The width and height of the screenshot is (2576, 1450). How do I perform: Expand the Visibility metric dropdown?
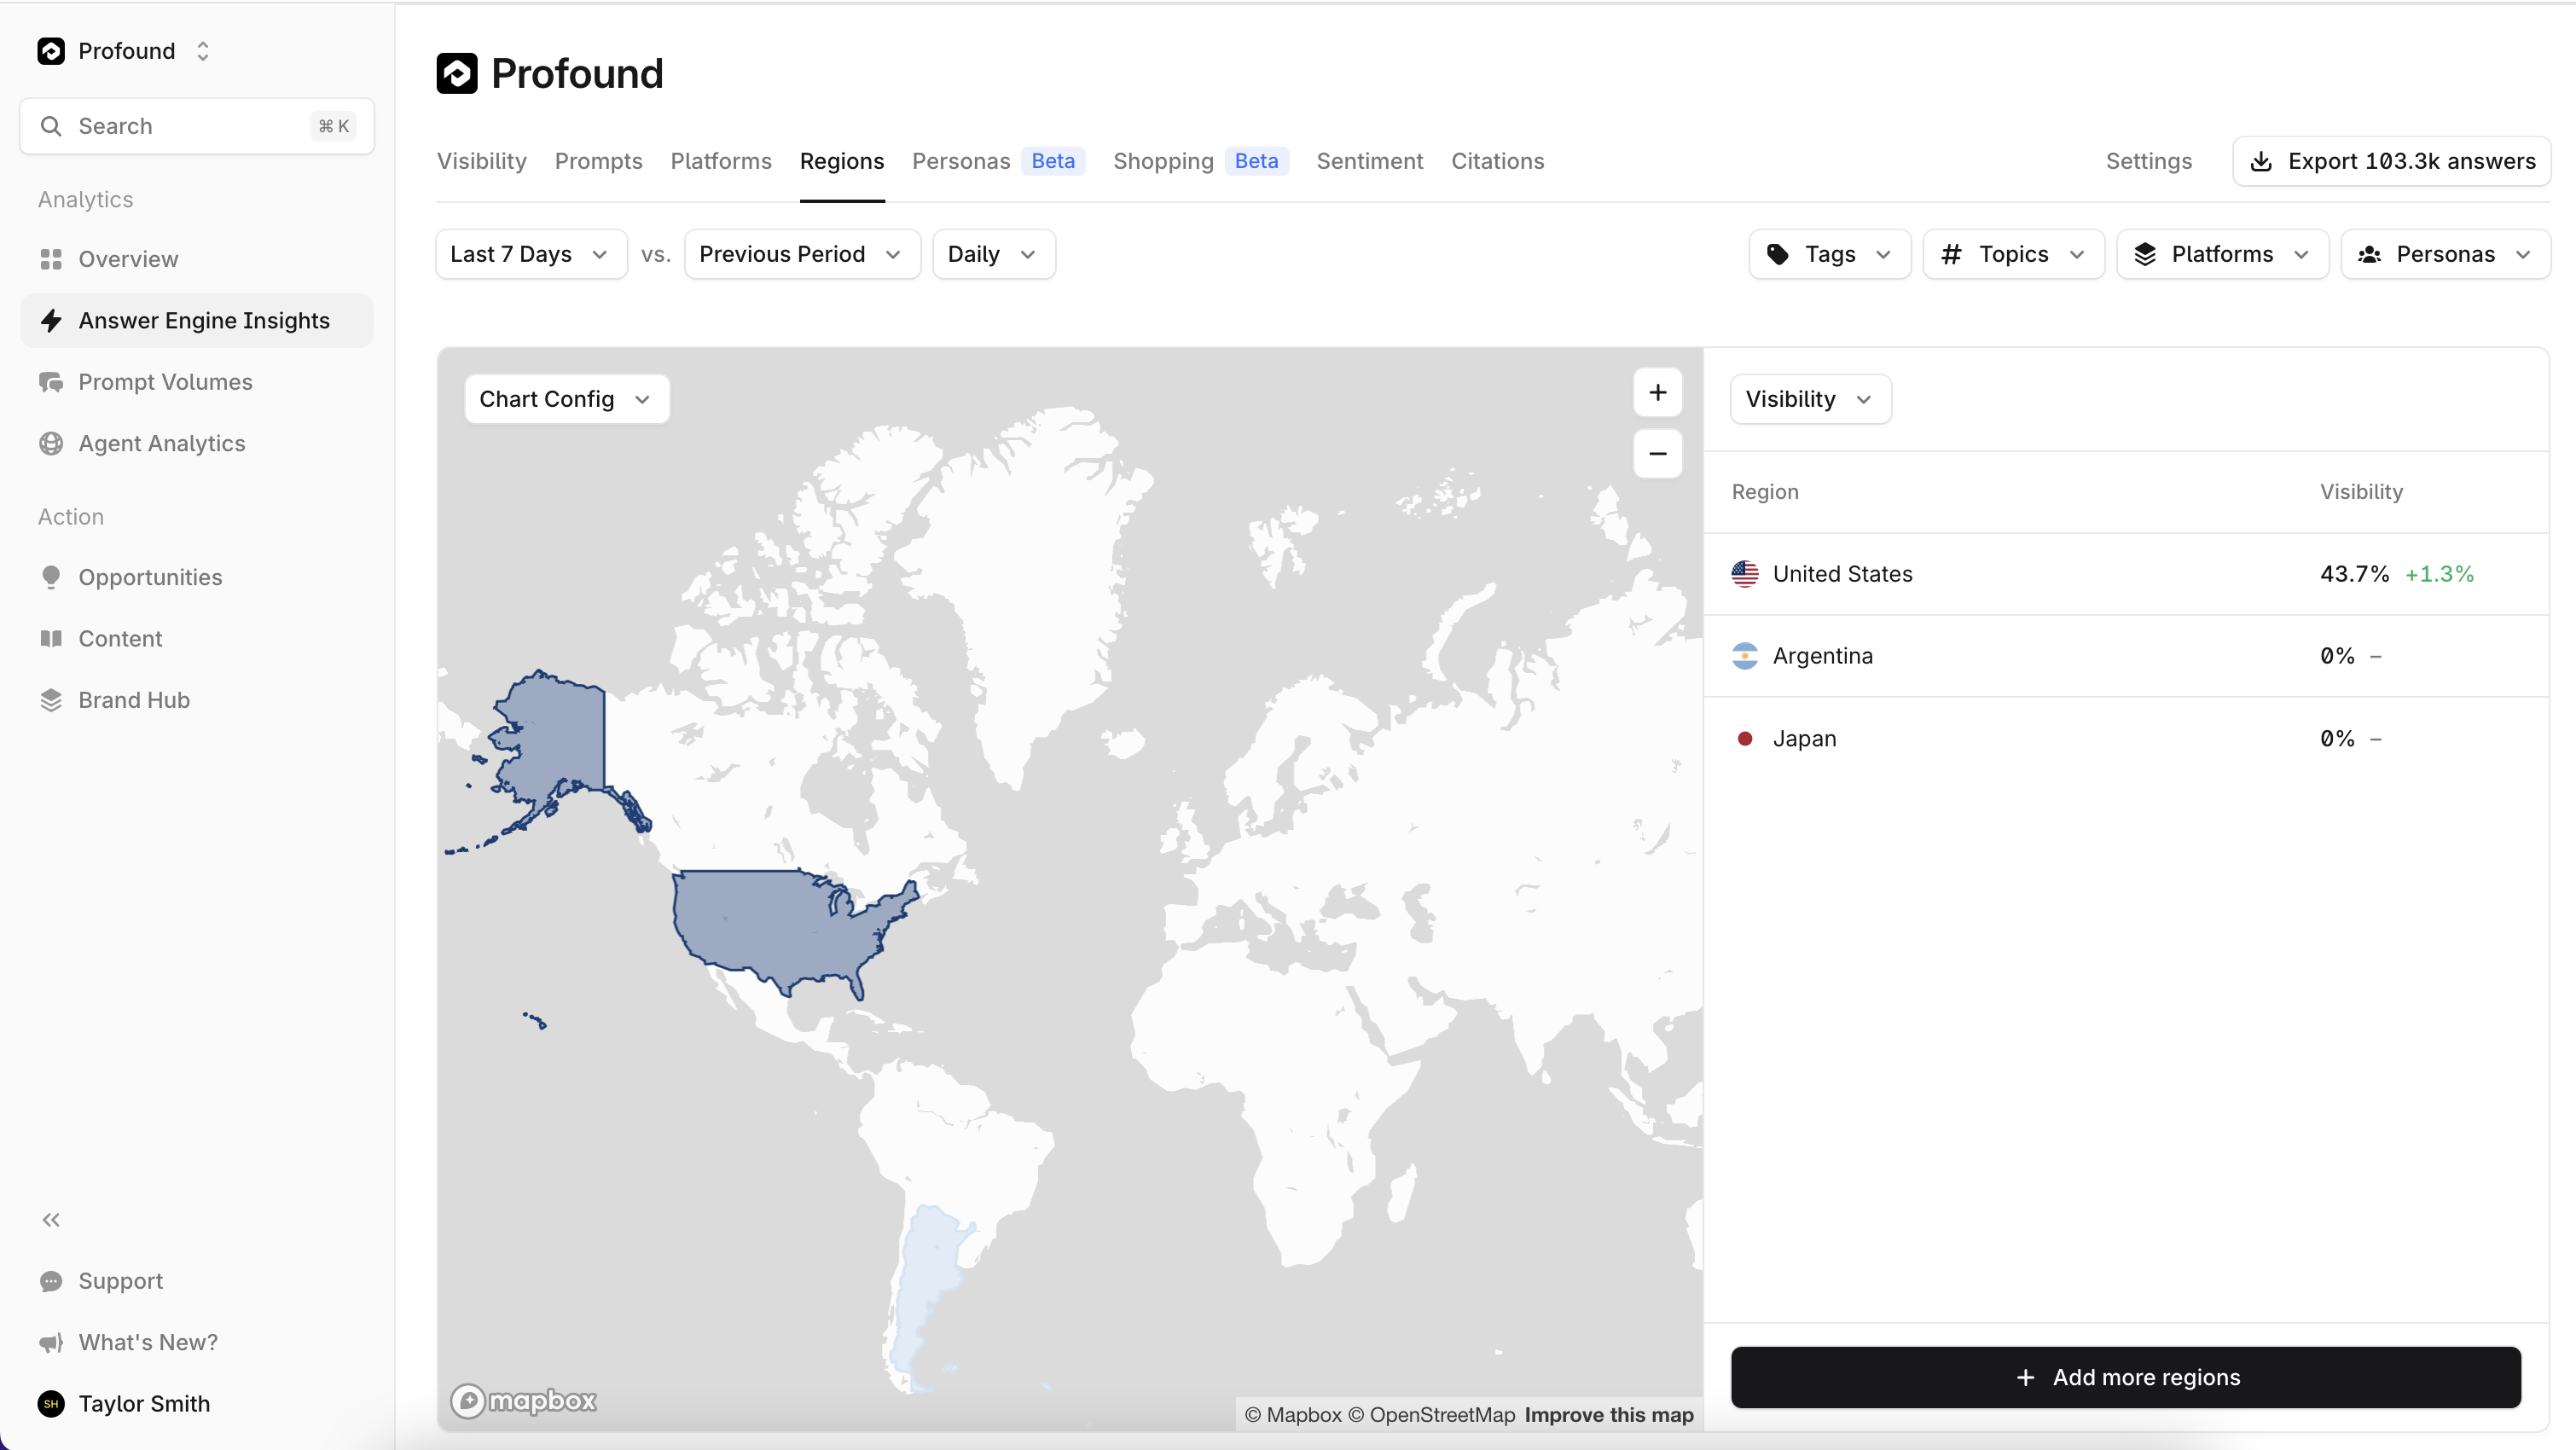tap(1809, 399)
